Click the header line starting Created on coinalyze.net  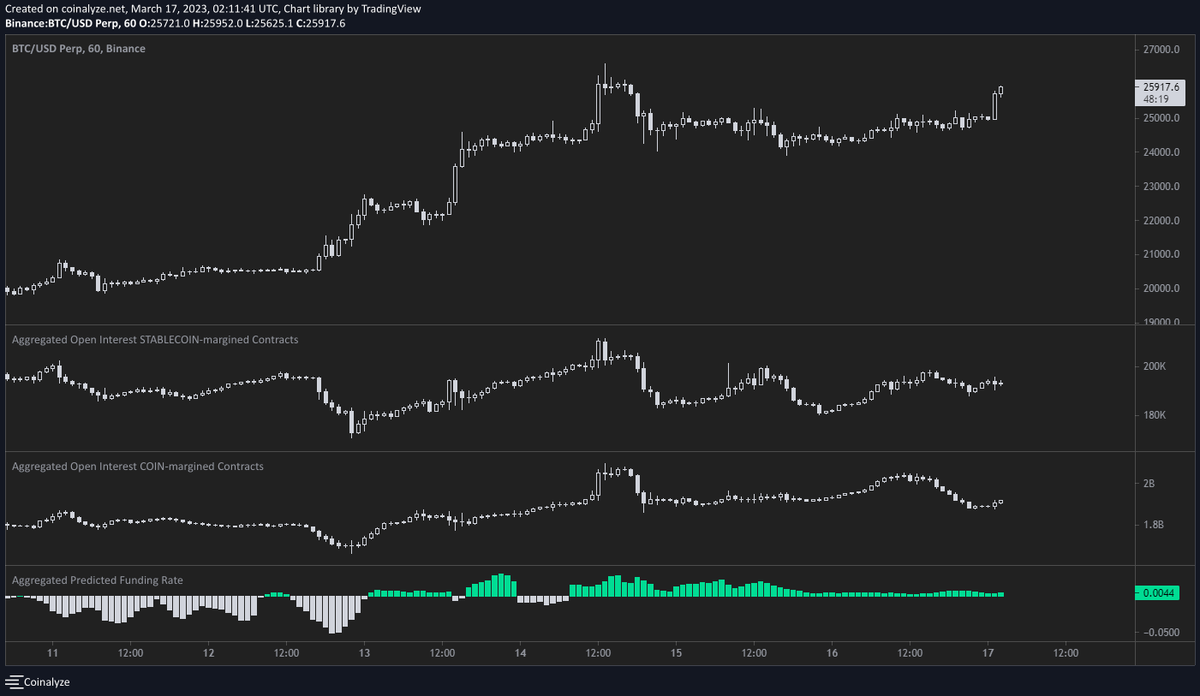click(x=214, y=8)
